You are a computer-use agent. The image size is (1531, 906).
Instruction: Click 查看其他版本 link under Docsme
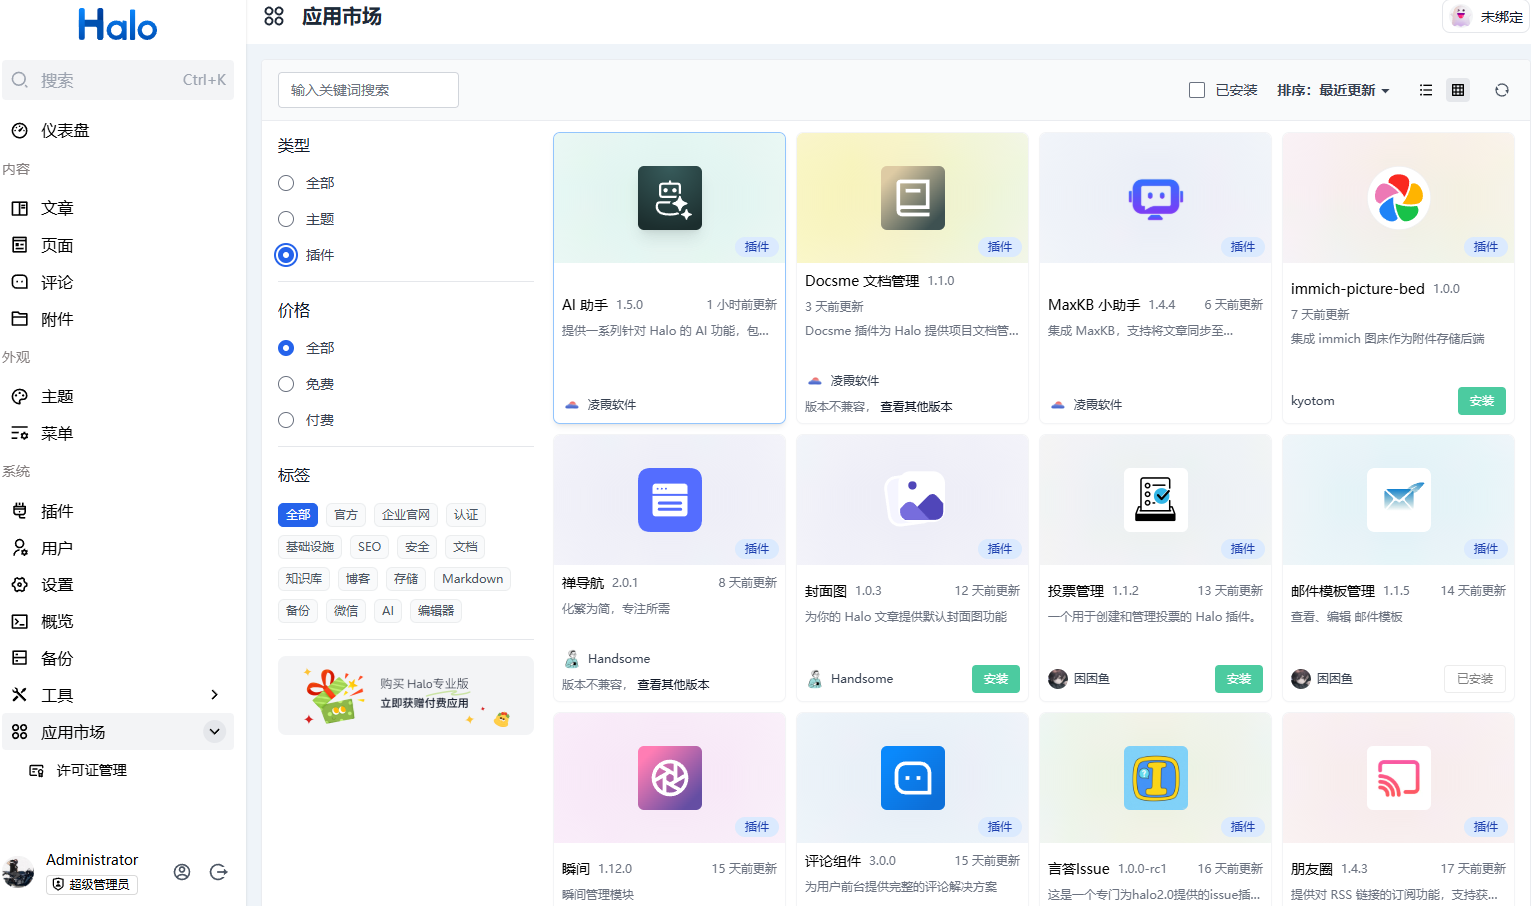[x=916, y=407]
